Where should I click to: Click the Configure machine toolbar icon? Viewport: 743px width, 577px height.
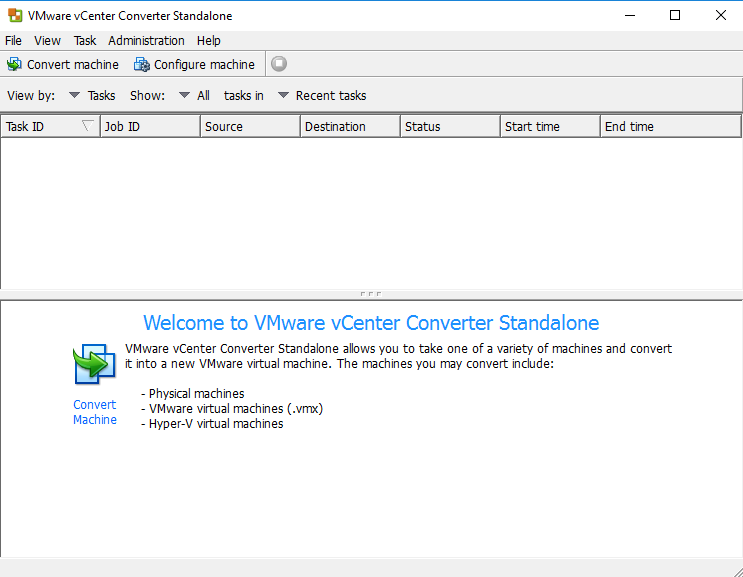point(142,64)
